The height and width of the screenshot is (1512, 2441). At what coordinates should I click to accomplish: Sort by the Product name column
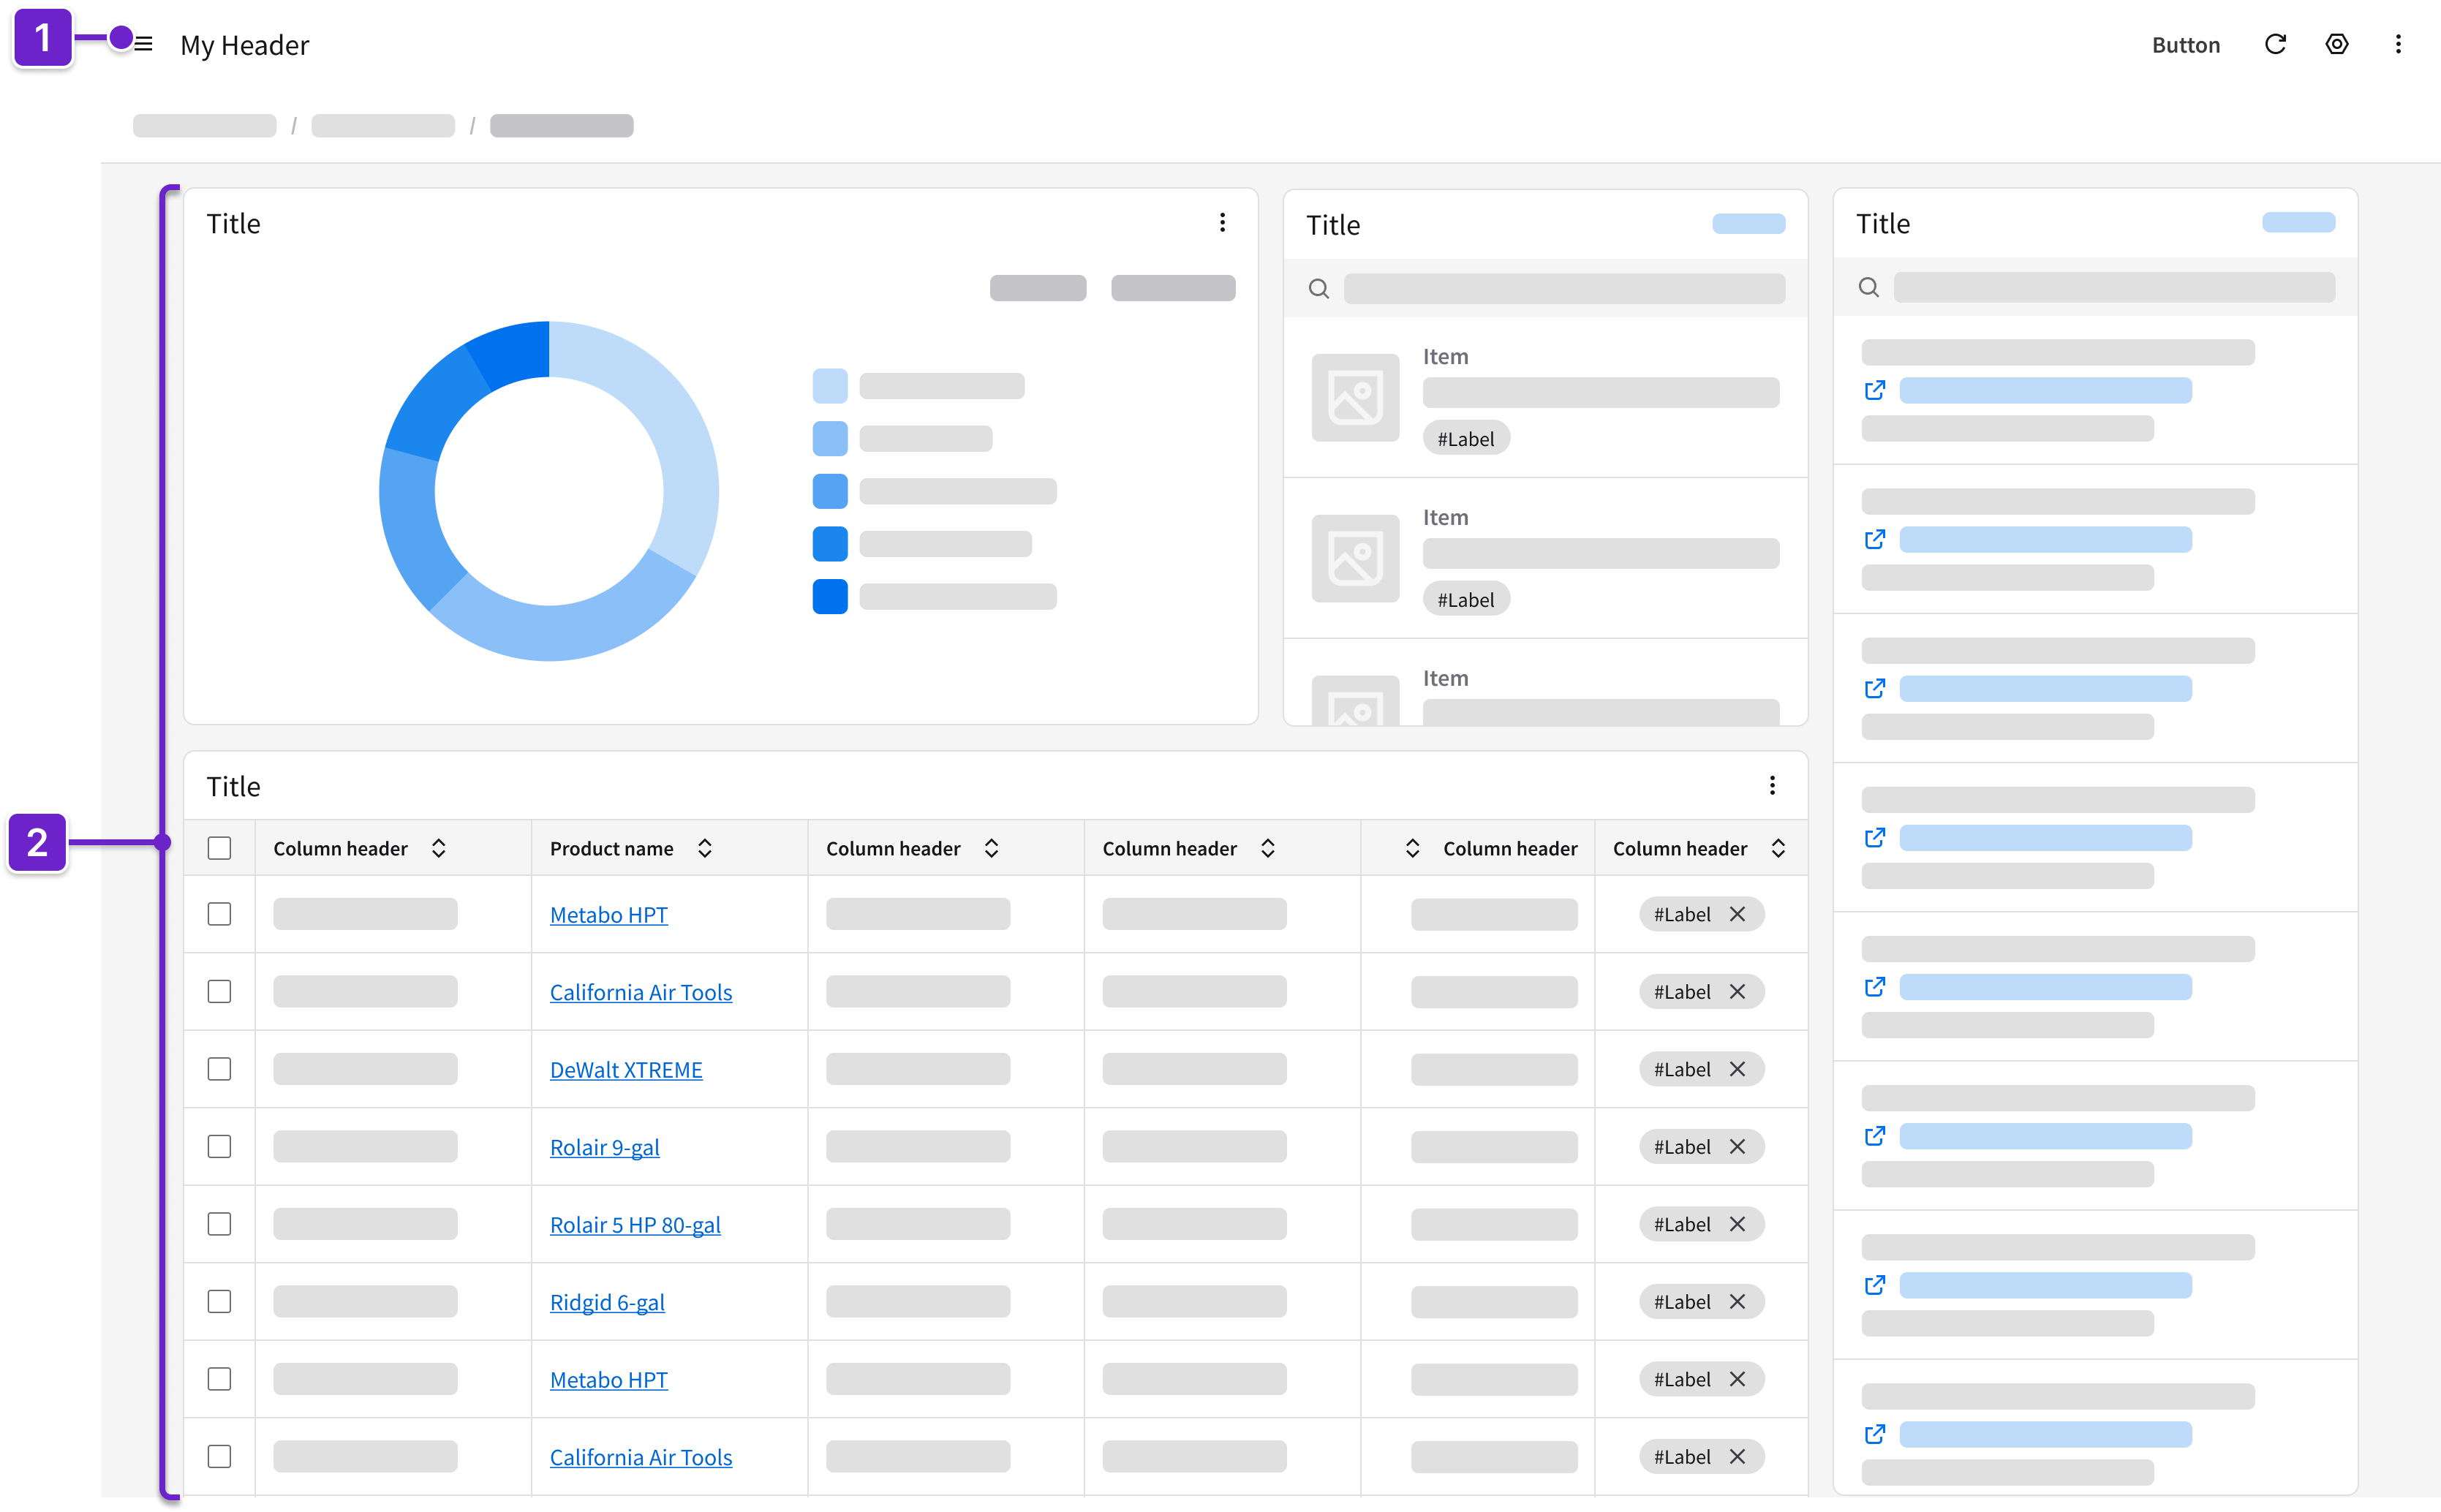[705, 848]
